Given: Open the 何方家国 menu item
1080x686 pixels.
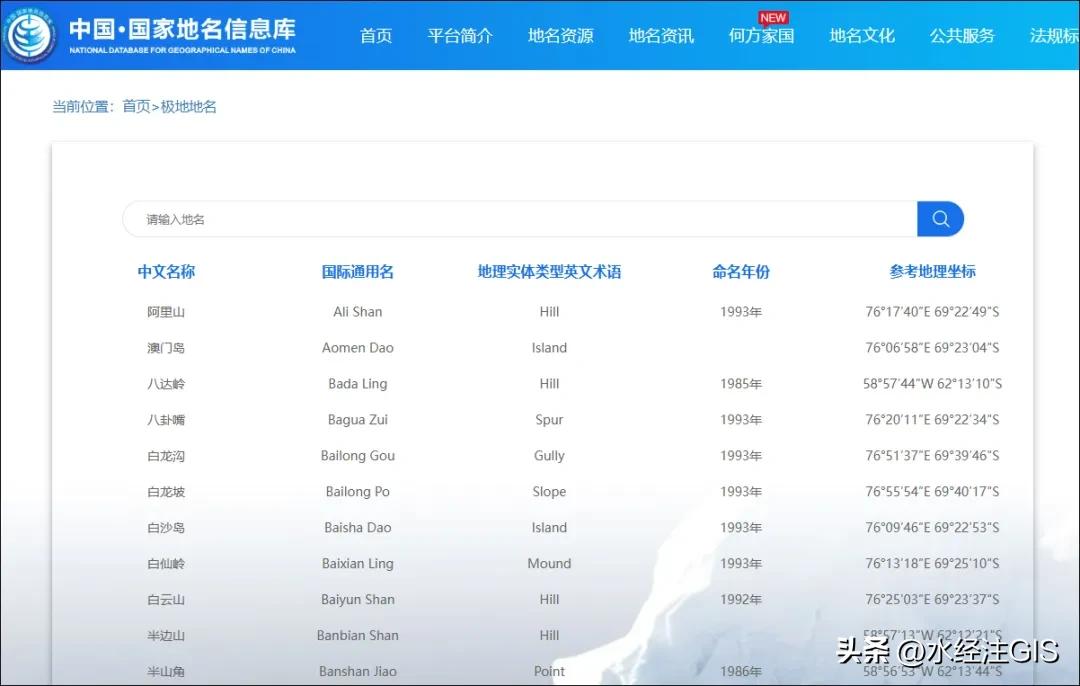Looking at the screenshot, I should coord(762,36).
